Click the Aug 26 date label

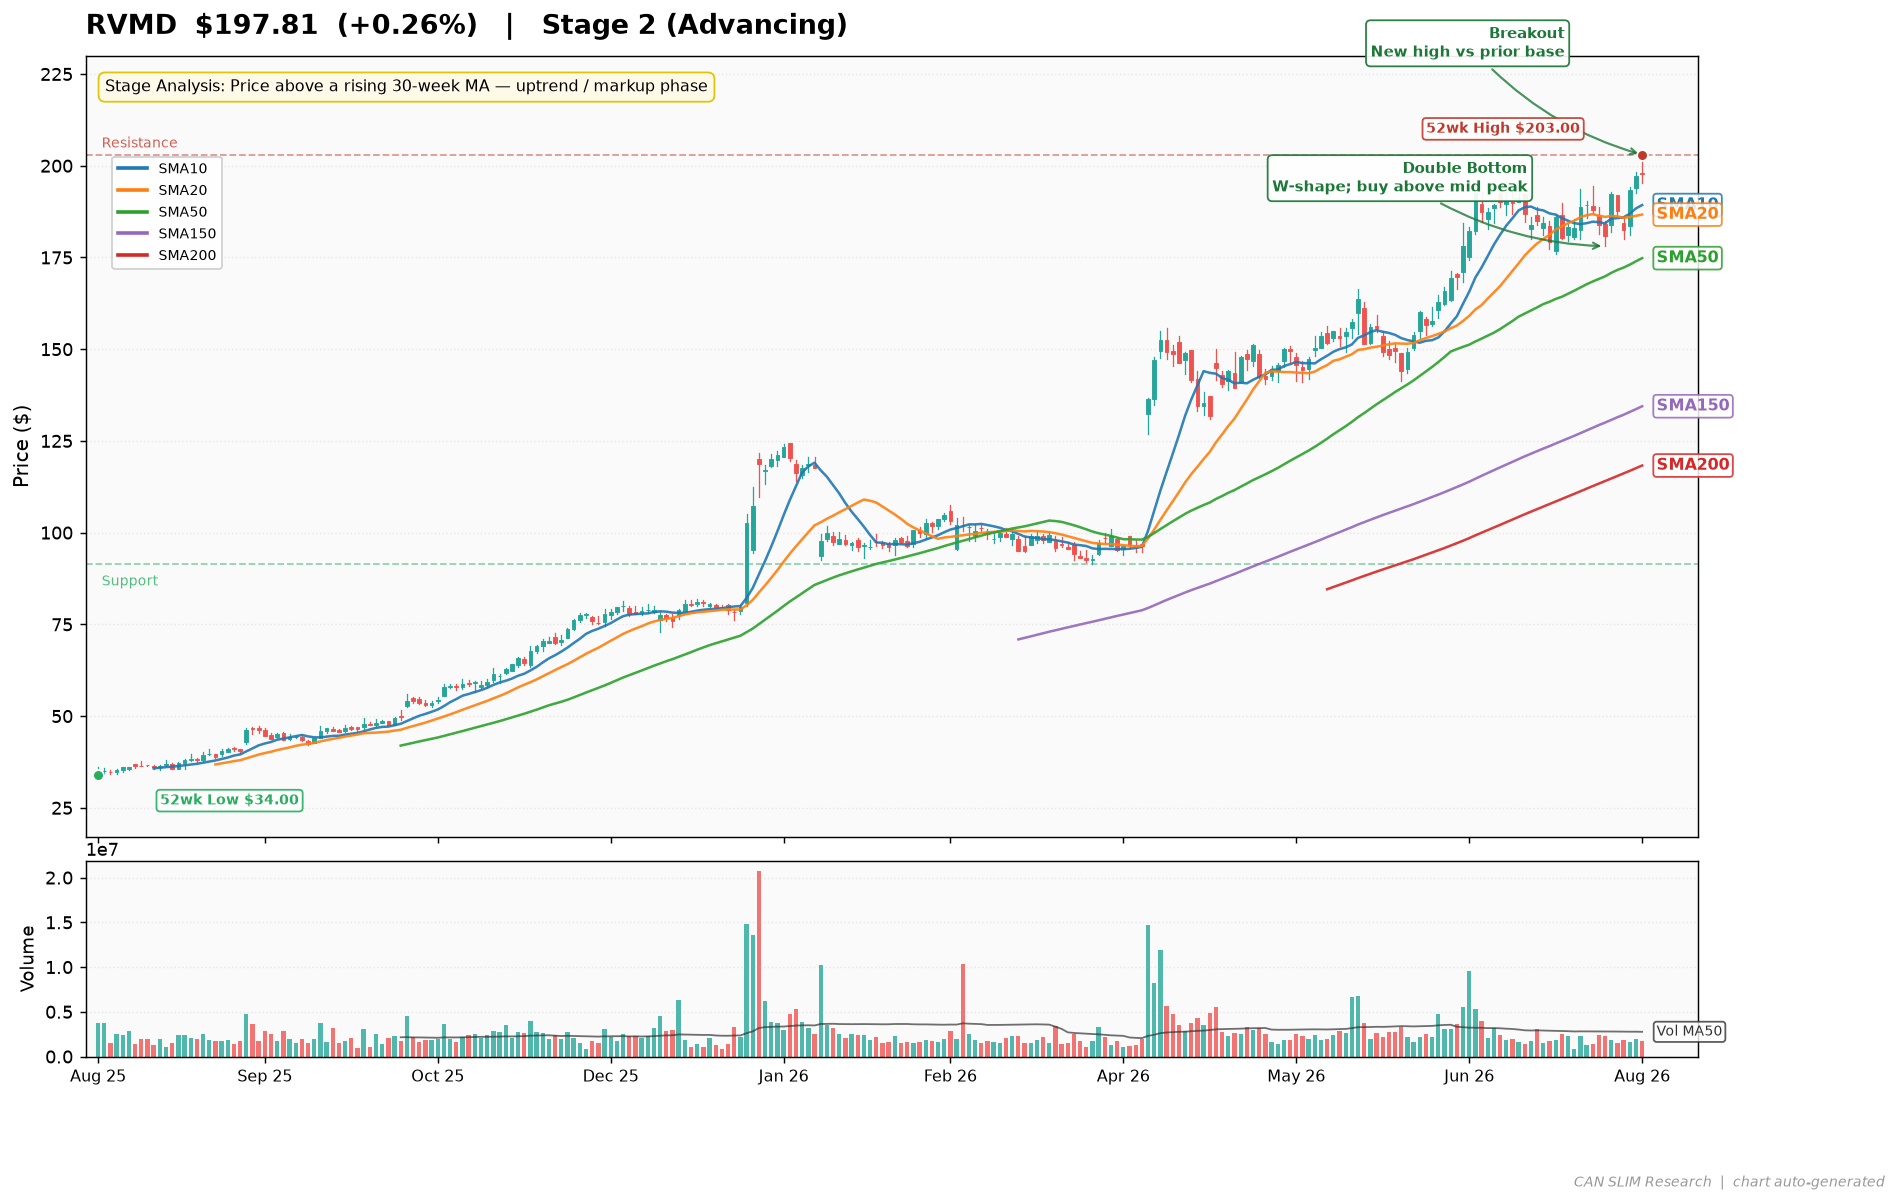click(1642, 1077)
